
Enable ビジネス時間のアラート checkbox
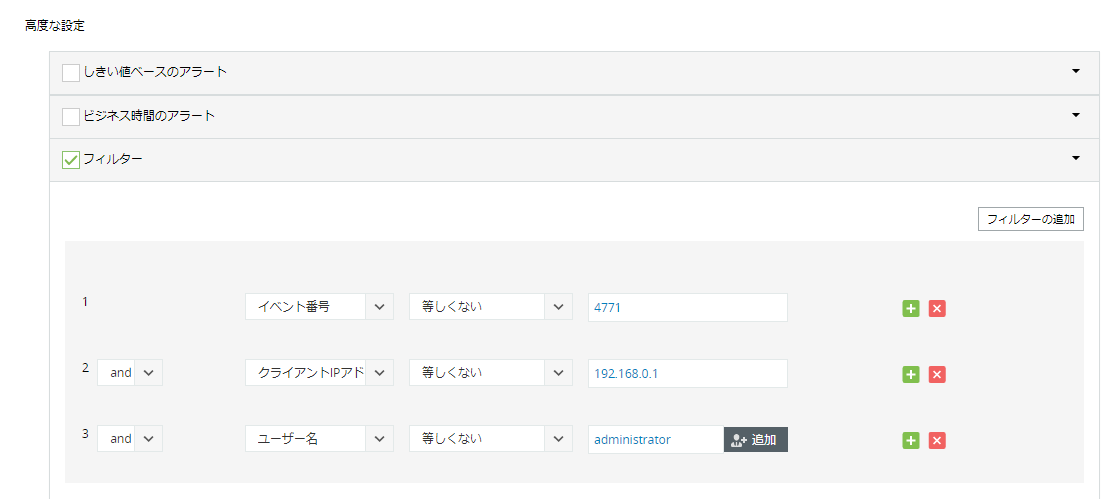[71, 117]
